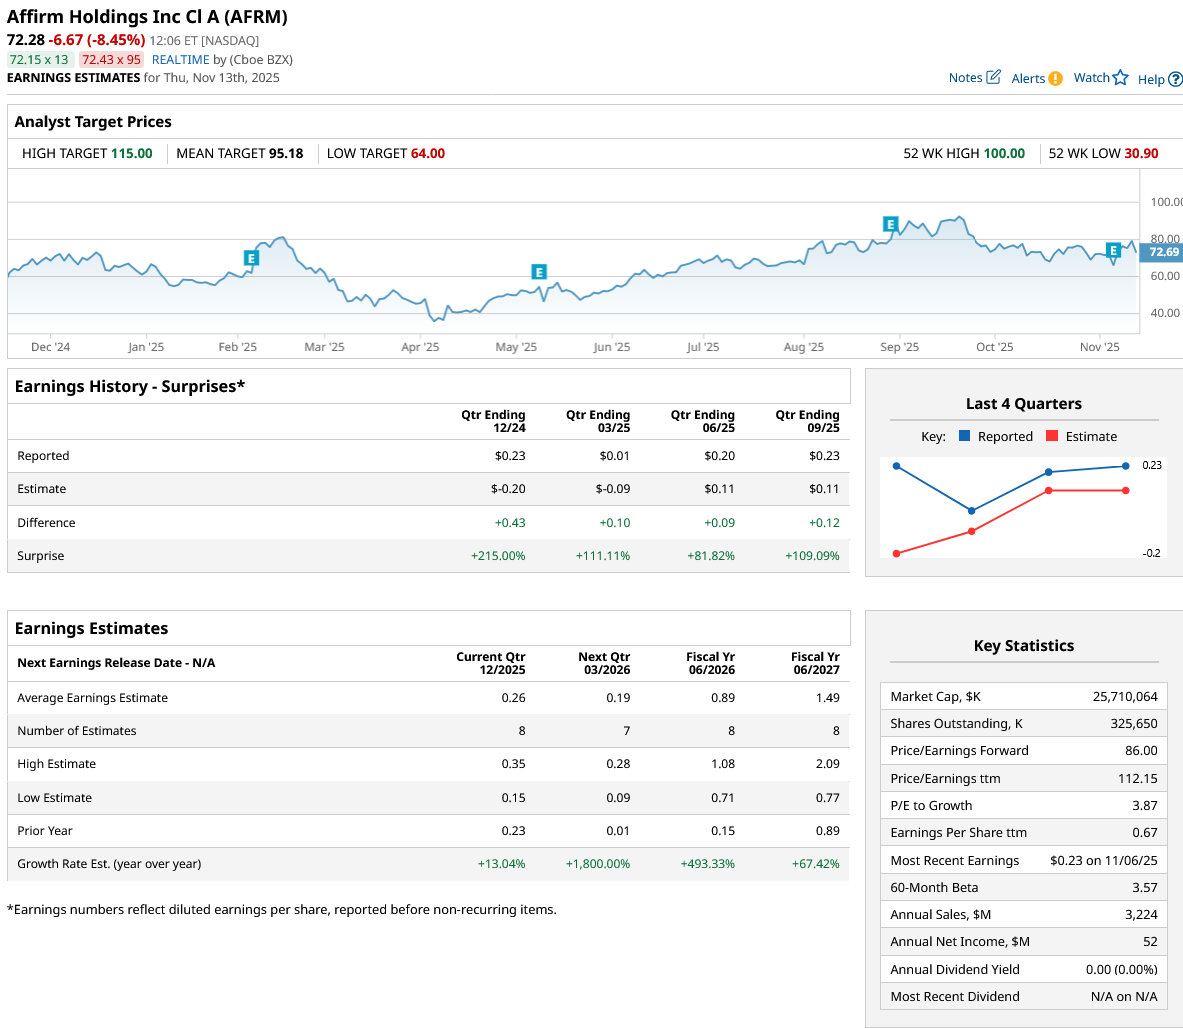Screen dimensions: 1183x1028
Task: Click the Watch star icon
Action: tap(1120, 78)
